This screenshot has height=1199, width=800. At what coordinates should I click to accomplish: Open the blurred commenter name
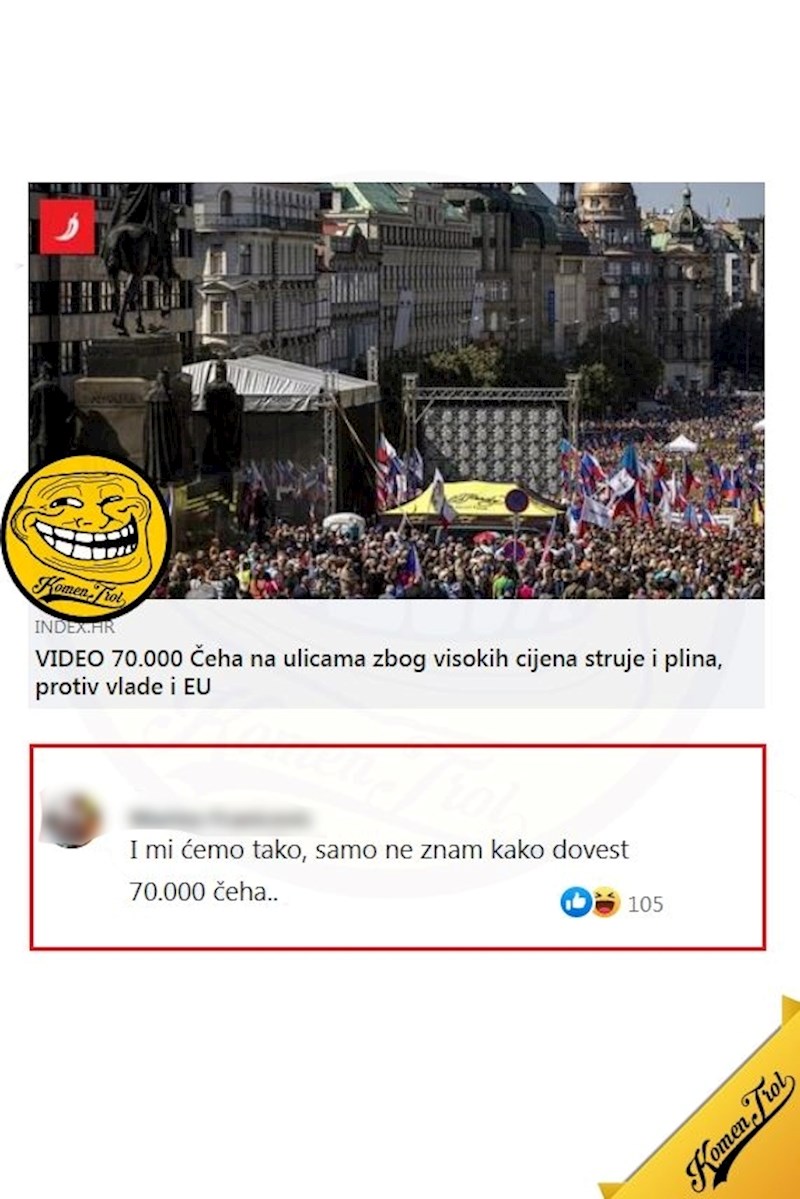[x=220, y=817]
